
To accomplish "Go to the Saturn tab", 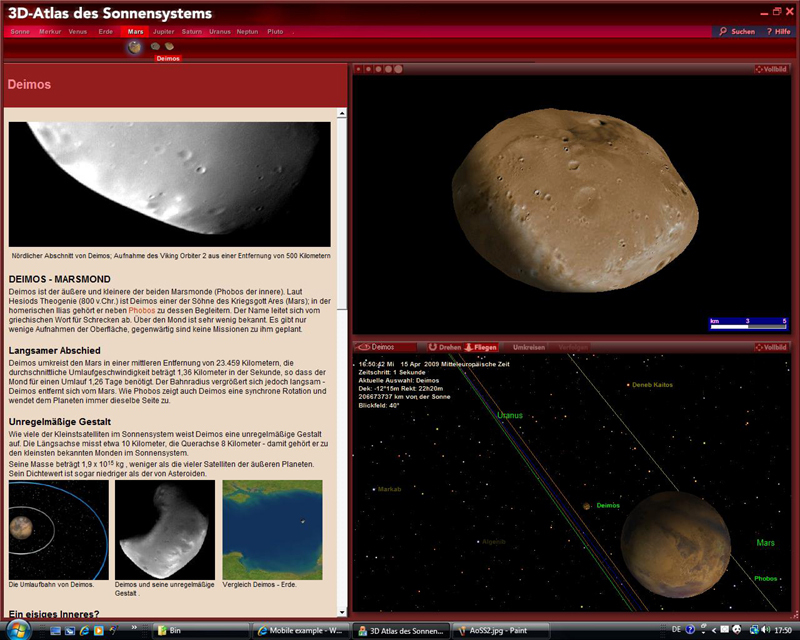I will point(192,32).
